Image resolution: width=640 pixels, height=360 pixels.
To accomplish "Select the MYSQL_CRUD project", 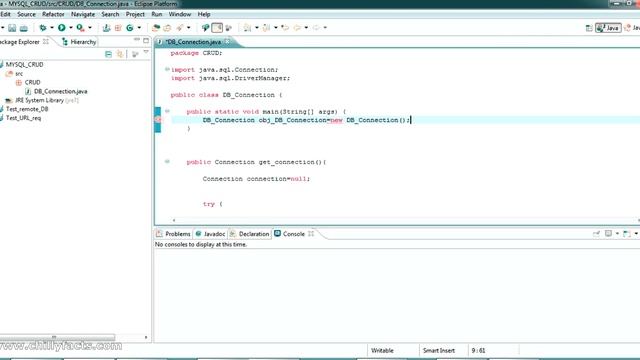I will point(24,64).
